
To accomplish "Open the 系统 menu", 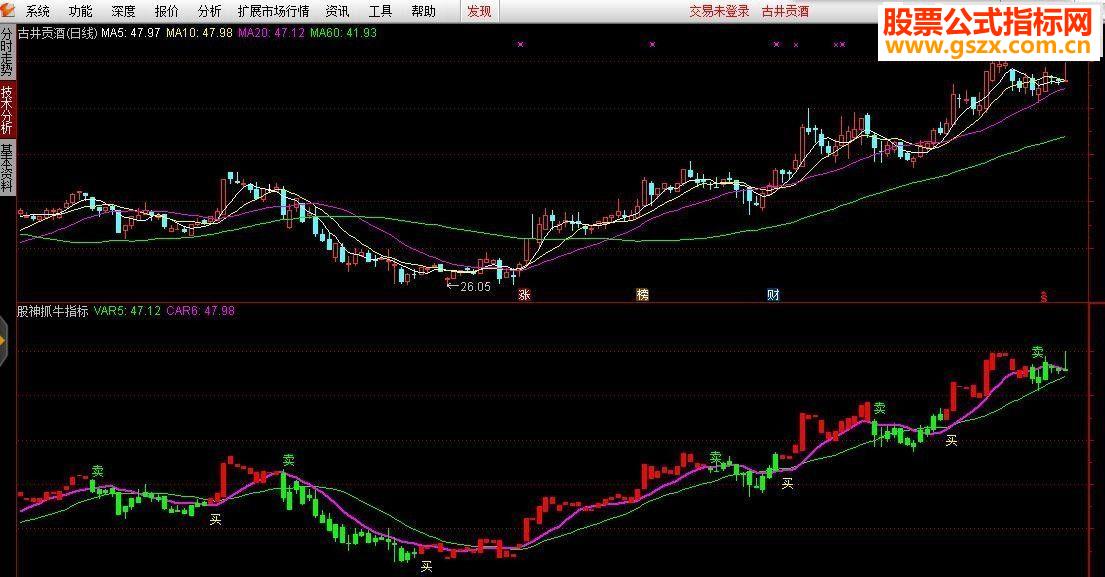I will pyautogui.click(x=37, y=11).
